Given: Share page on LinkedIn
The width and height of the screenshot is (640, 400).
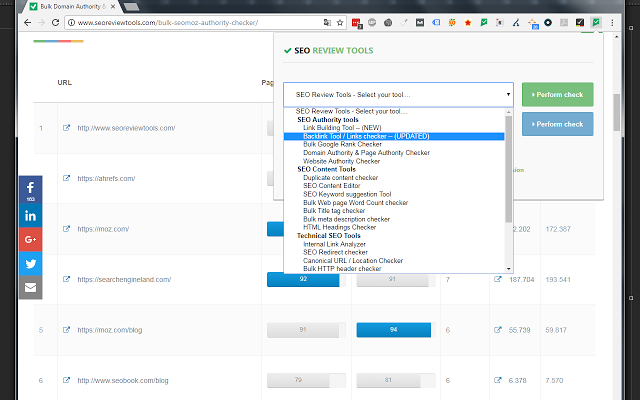Looking at the screenshot, I should coord(30,216).
